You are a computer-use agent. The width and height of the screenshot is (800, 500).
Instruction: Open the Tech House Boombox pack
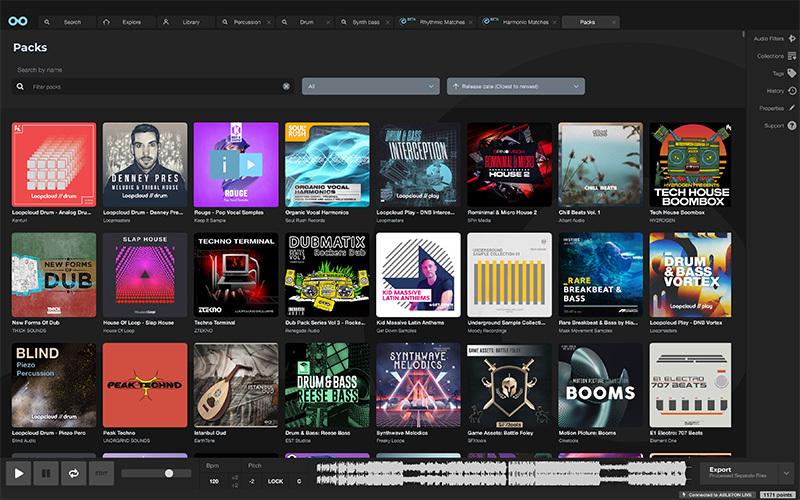click(x=691, y=165)
